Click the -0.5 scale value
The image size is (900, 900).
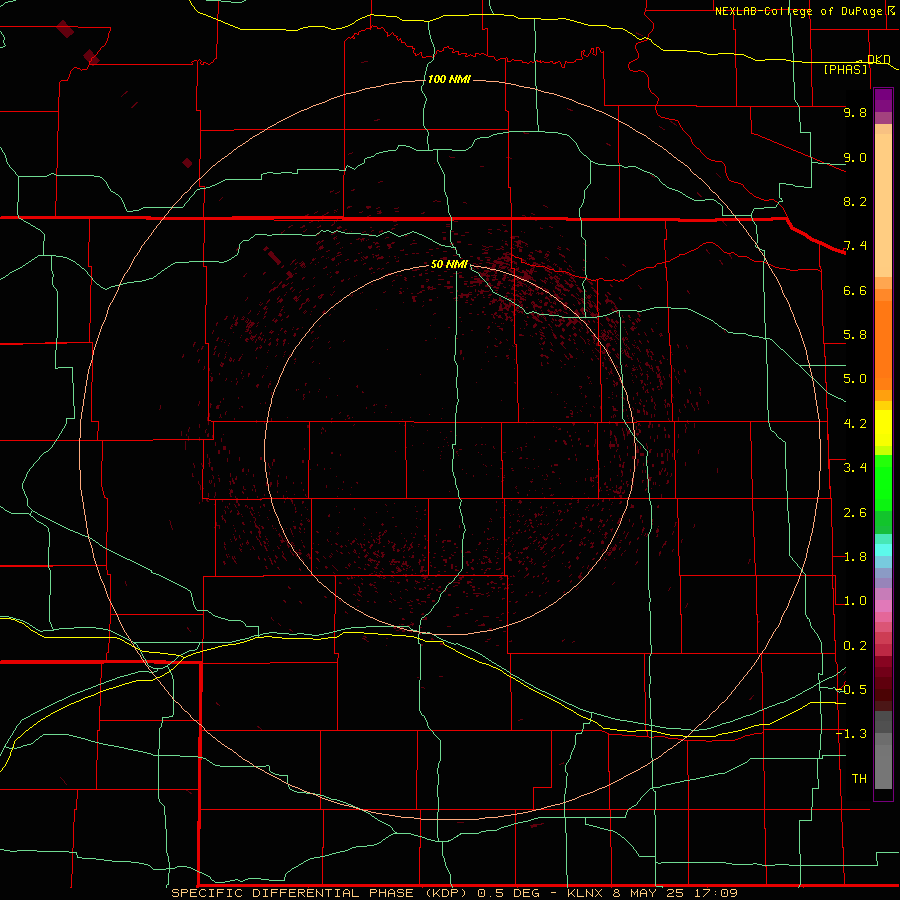pyautogui.click(x=851, y=690)
